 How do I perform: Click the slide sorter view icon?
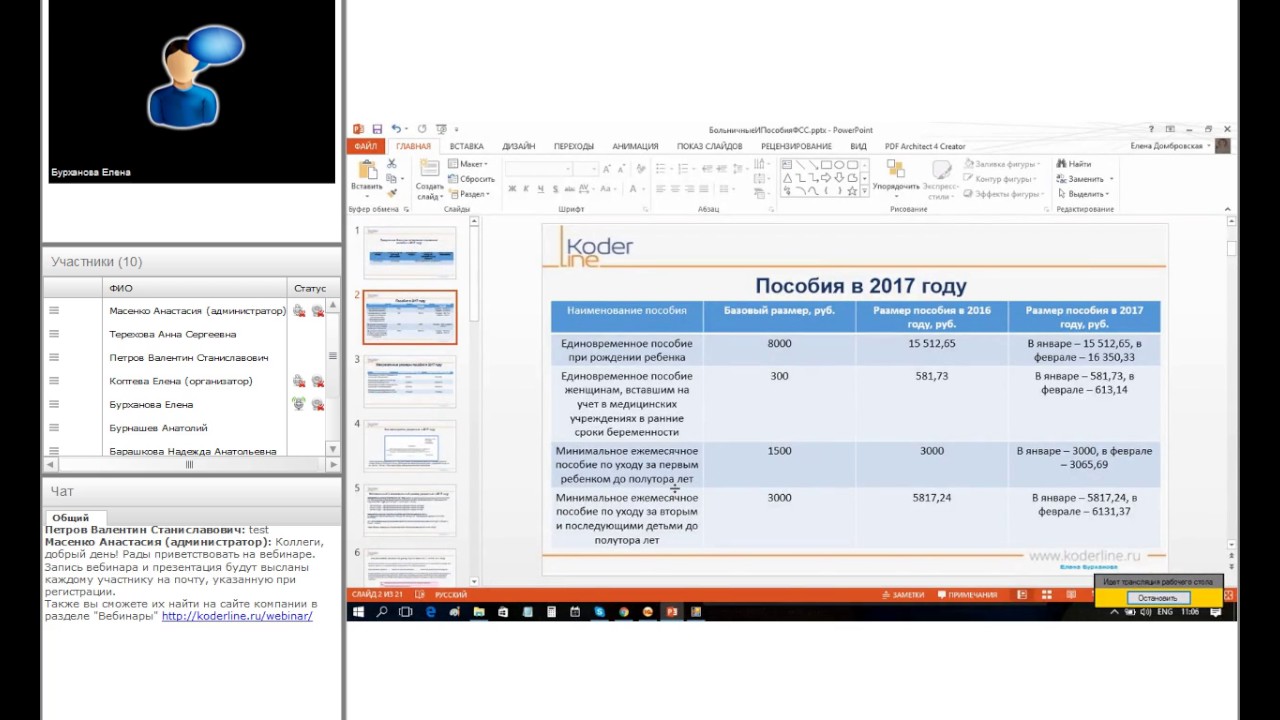click(x=1046, y=594)
